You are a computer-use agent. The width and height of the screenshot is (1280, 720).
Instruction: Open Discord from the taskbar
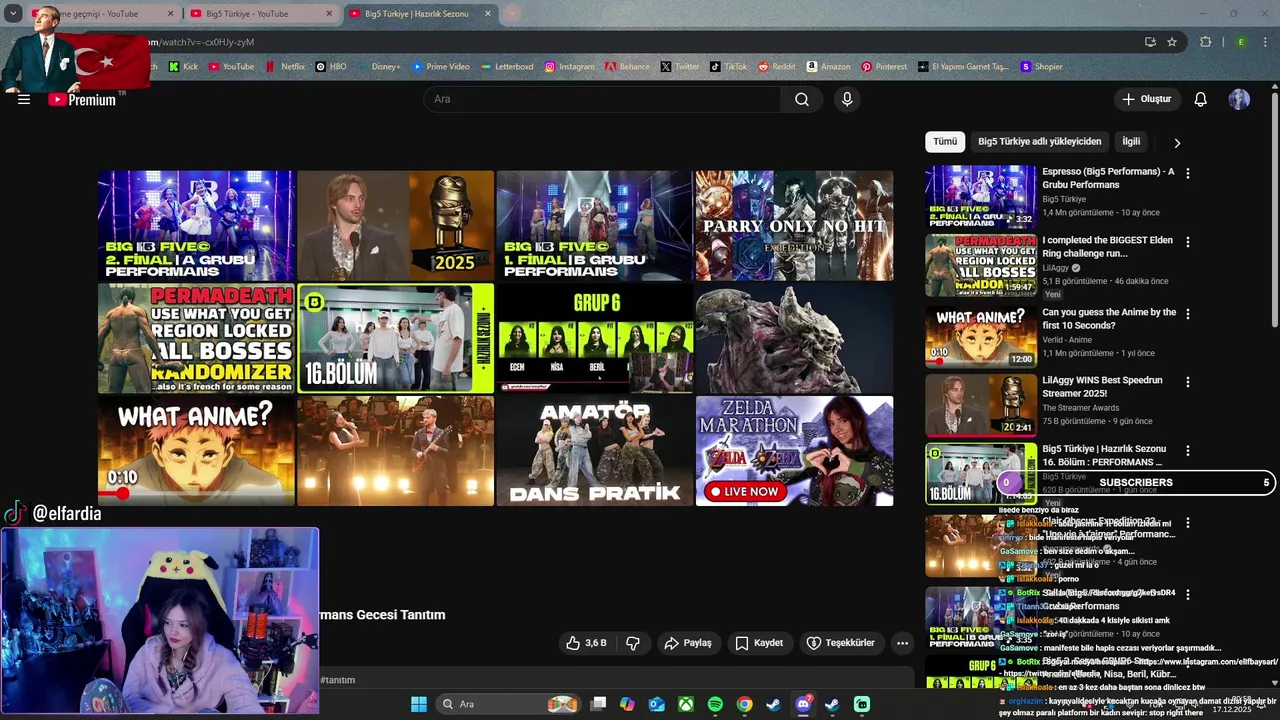point(803,704)
